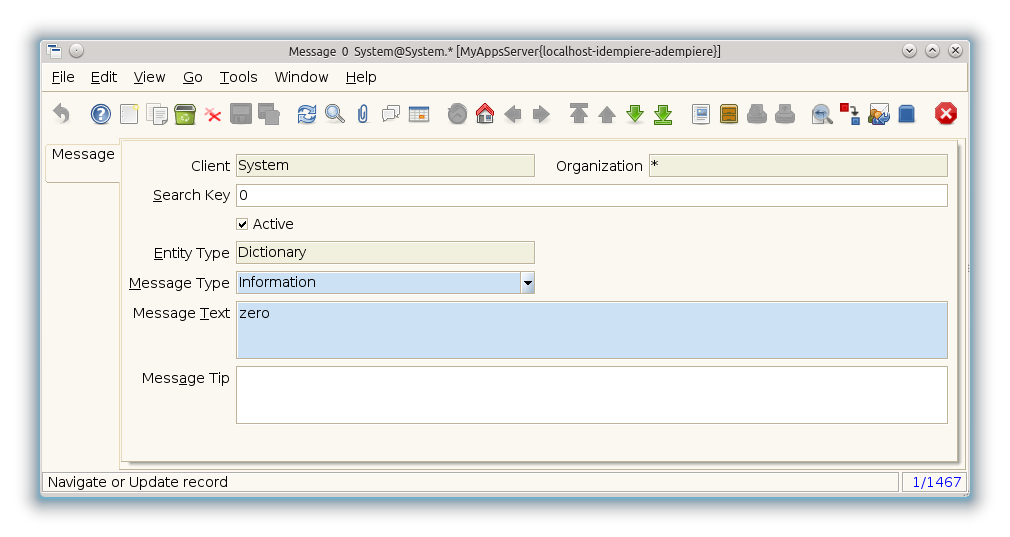Screen dimensions: 1010x537
Task: Open the Window menu
Action: point(301,77)
